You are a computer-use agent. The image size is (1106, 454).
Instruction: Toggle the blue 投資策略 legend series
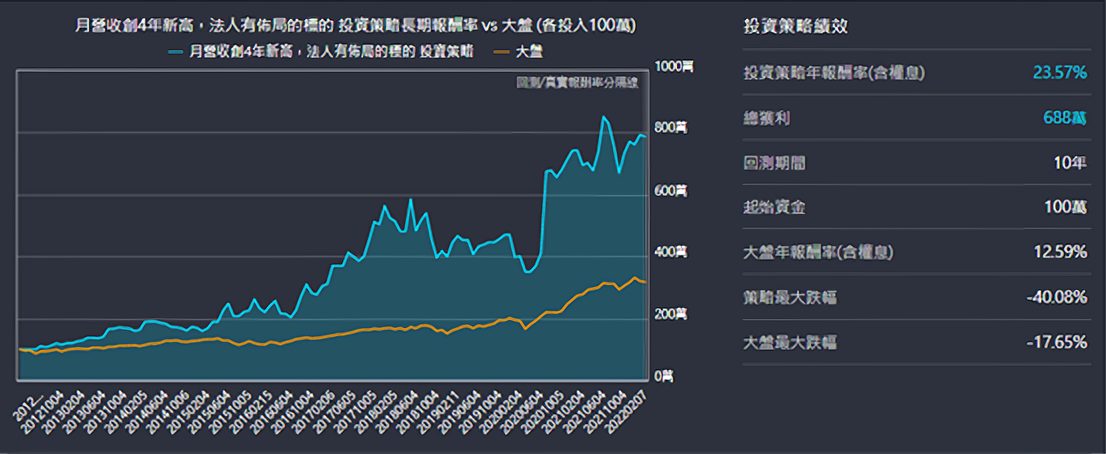tap(330, 48)
